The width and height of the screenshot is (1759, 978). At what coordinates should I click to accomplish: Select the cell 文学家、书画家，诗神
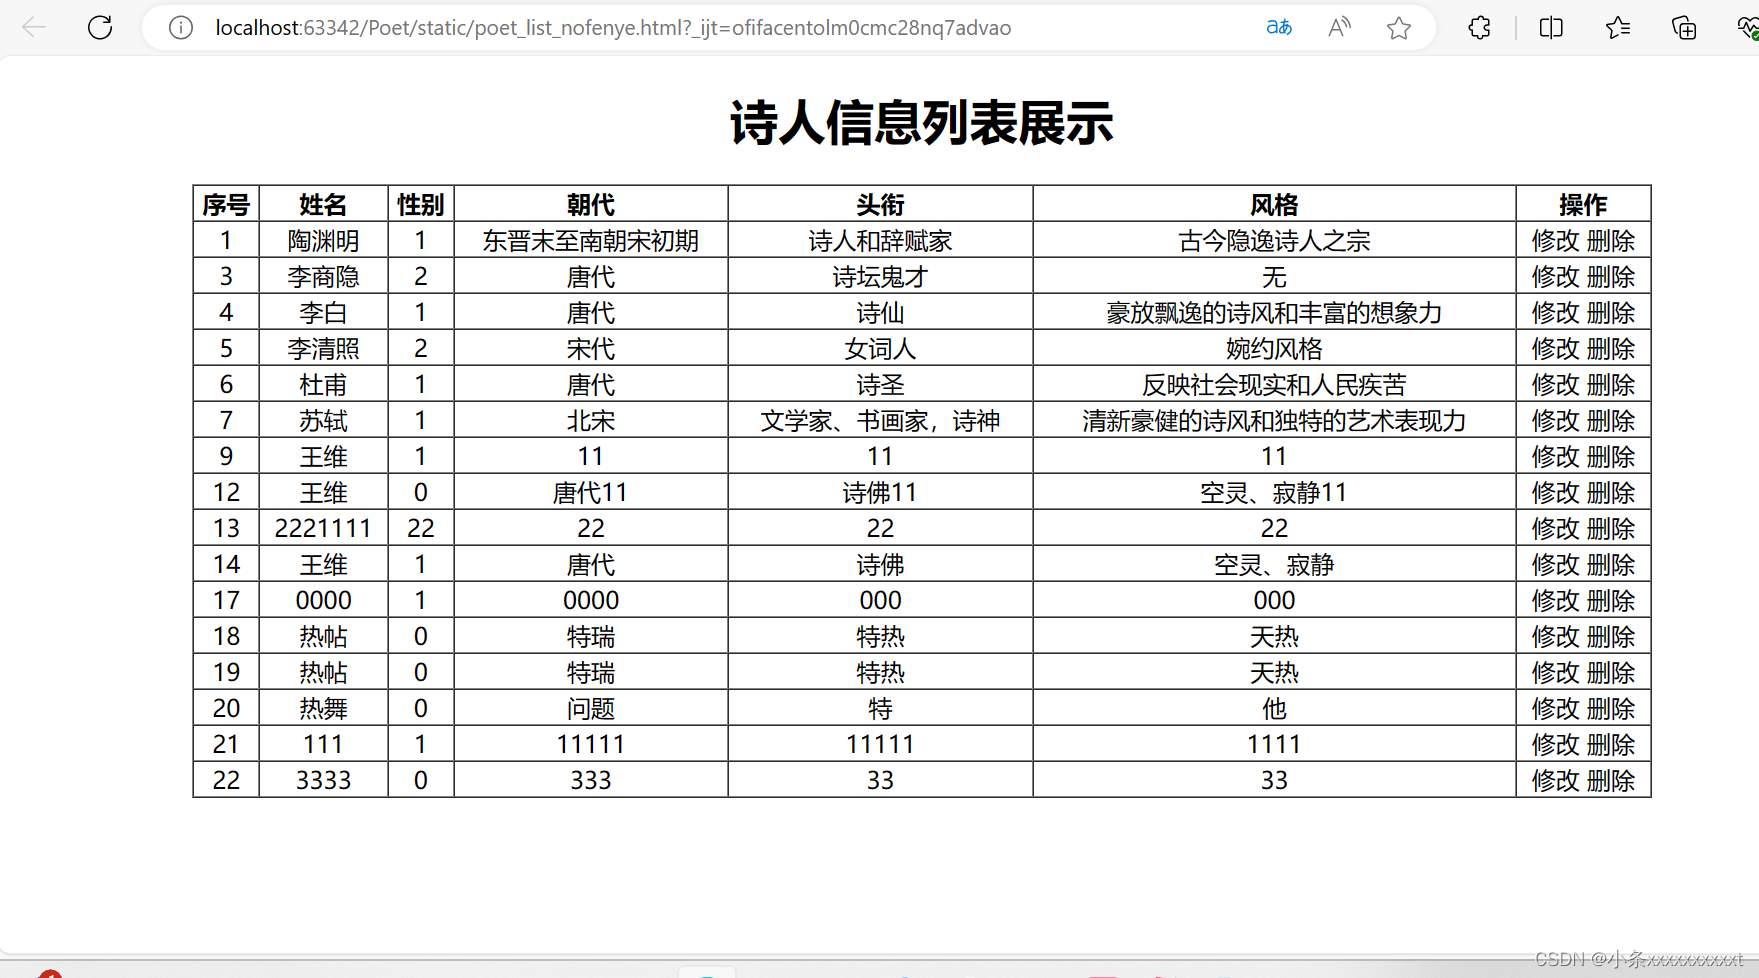(880, 421)
